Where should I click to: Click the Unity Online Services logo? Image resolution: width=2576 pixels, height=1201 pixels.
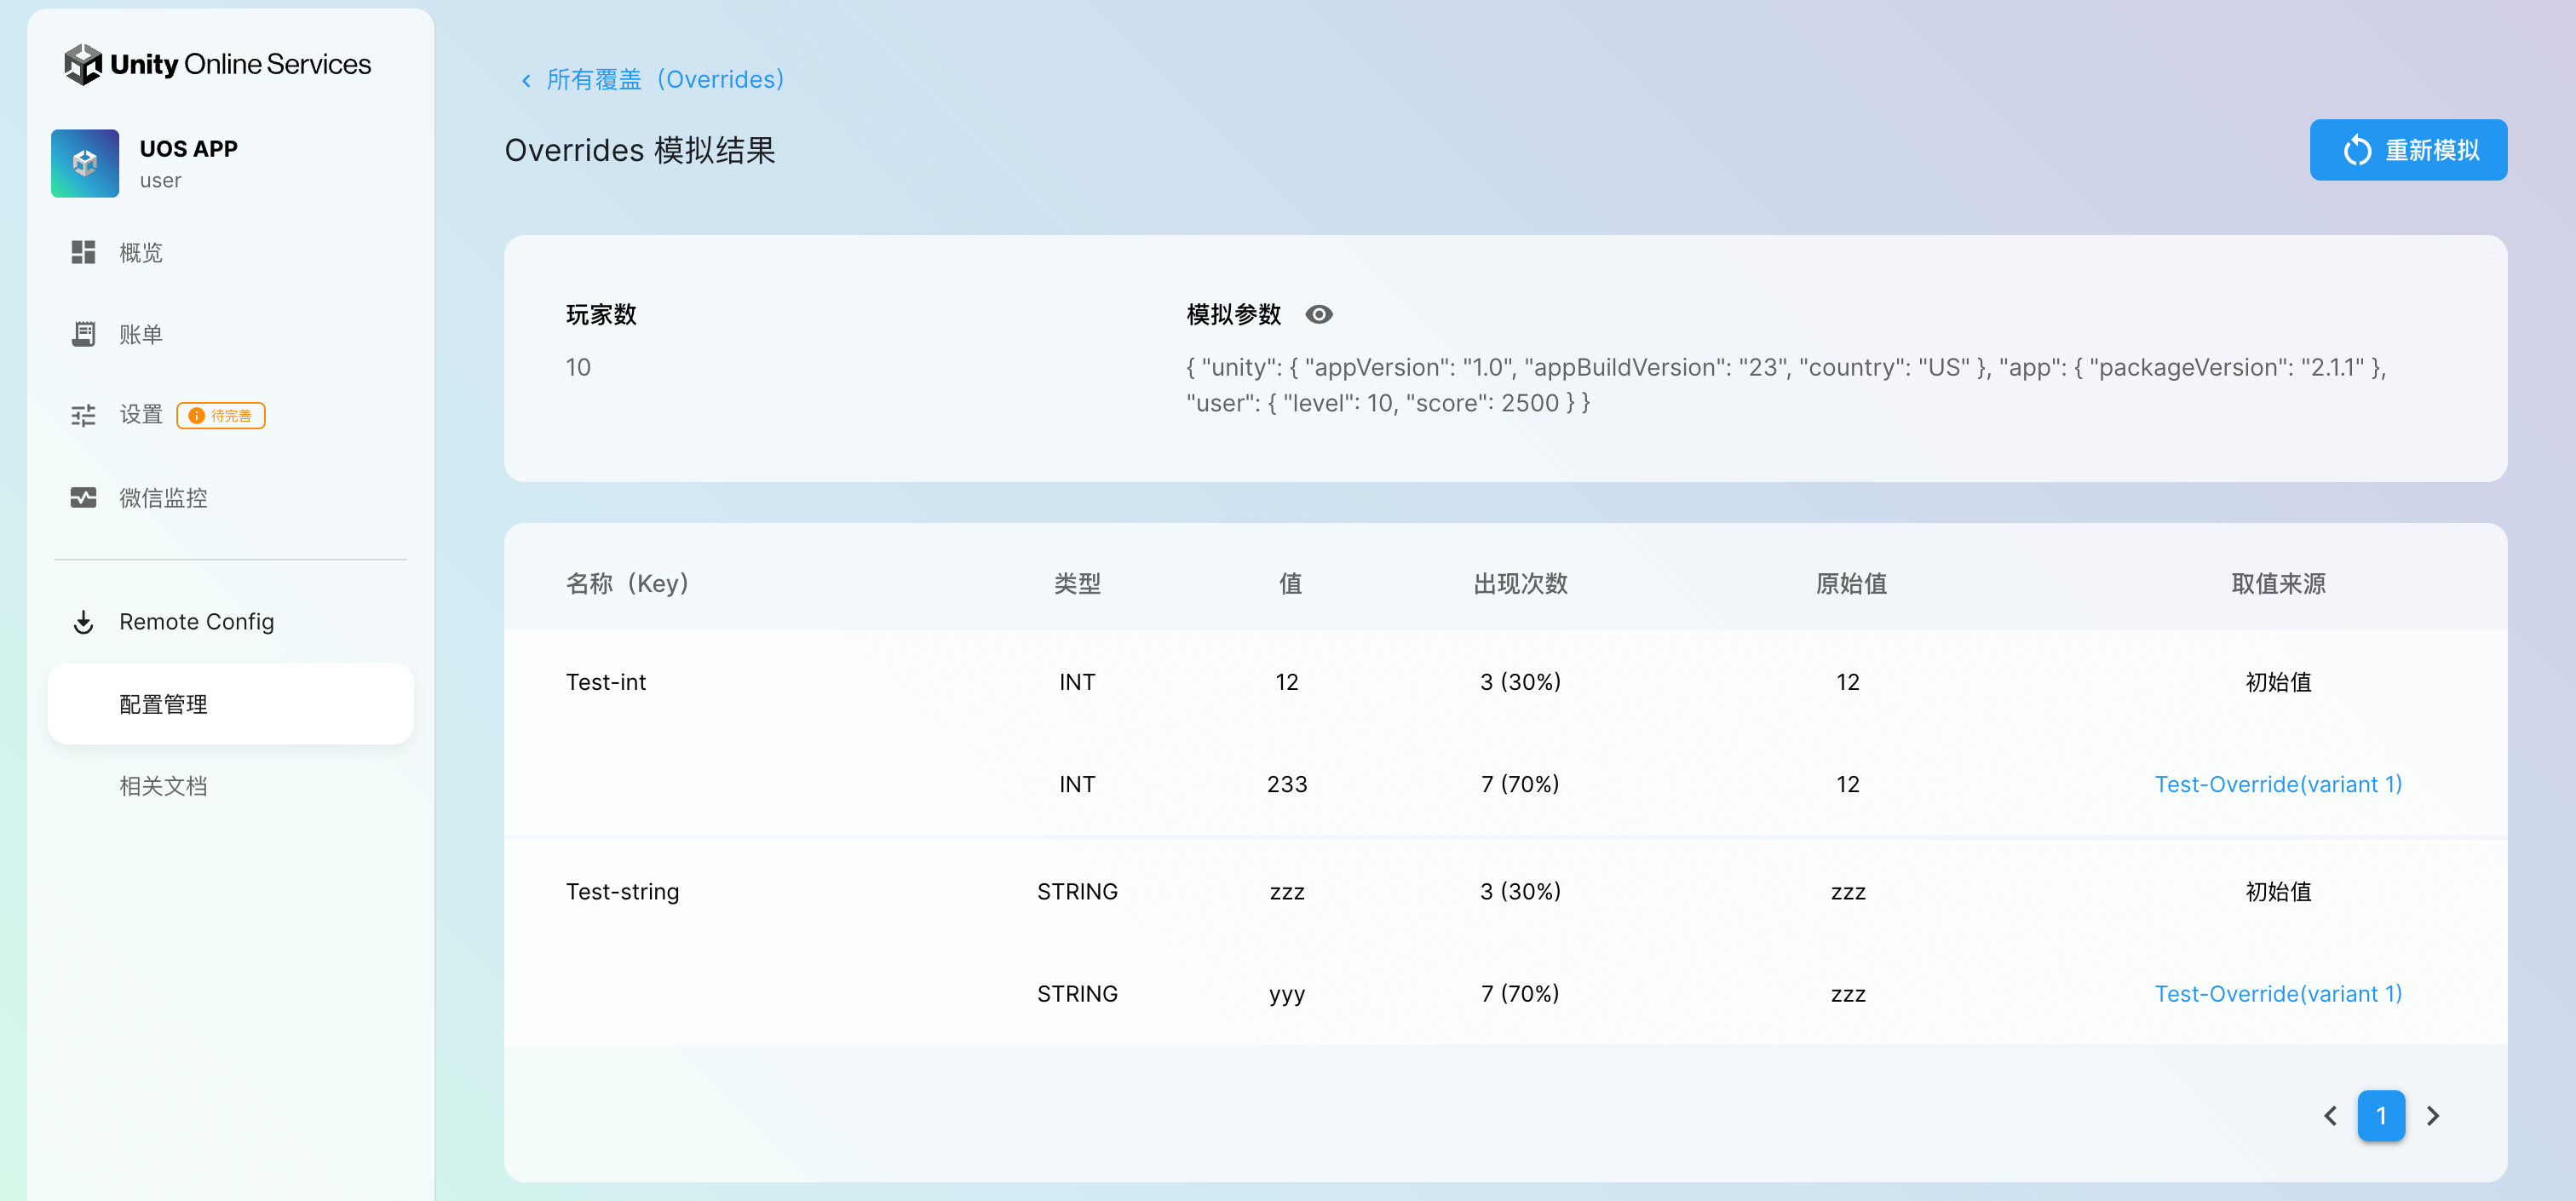click(x=217, y=64)
